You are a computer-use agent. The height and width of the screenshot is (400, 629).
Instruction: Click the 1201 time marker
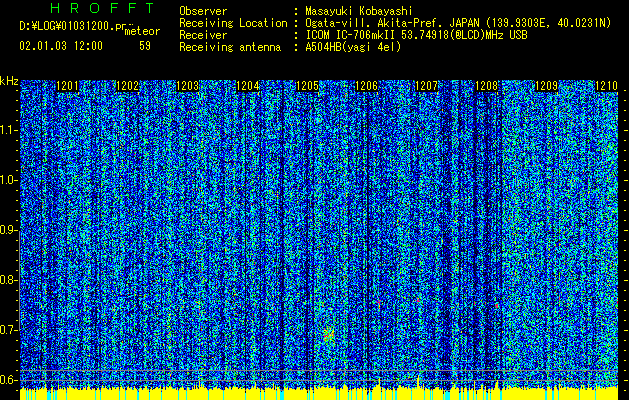[67, 86]
